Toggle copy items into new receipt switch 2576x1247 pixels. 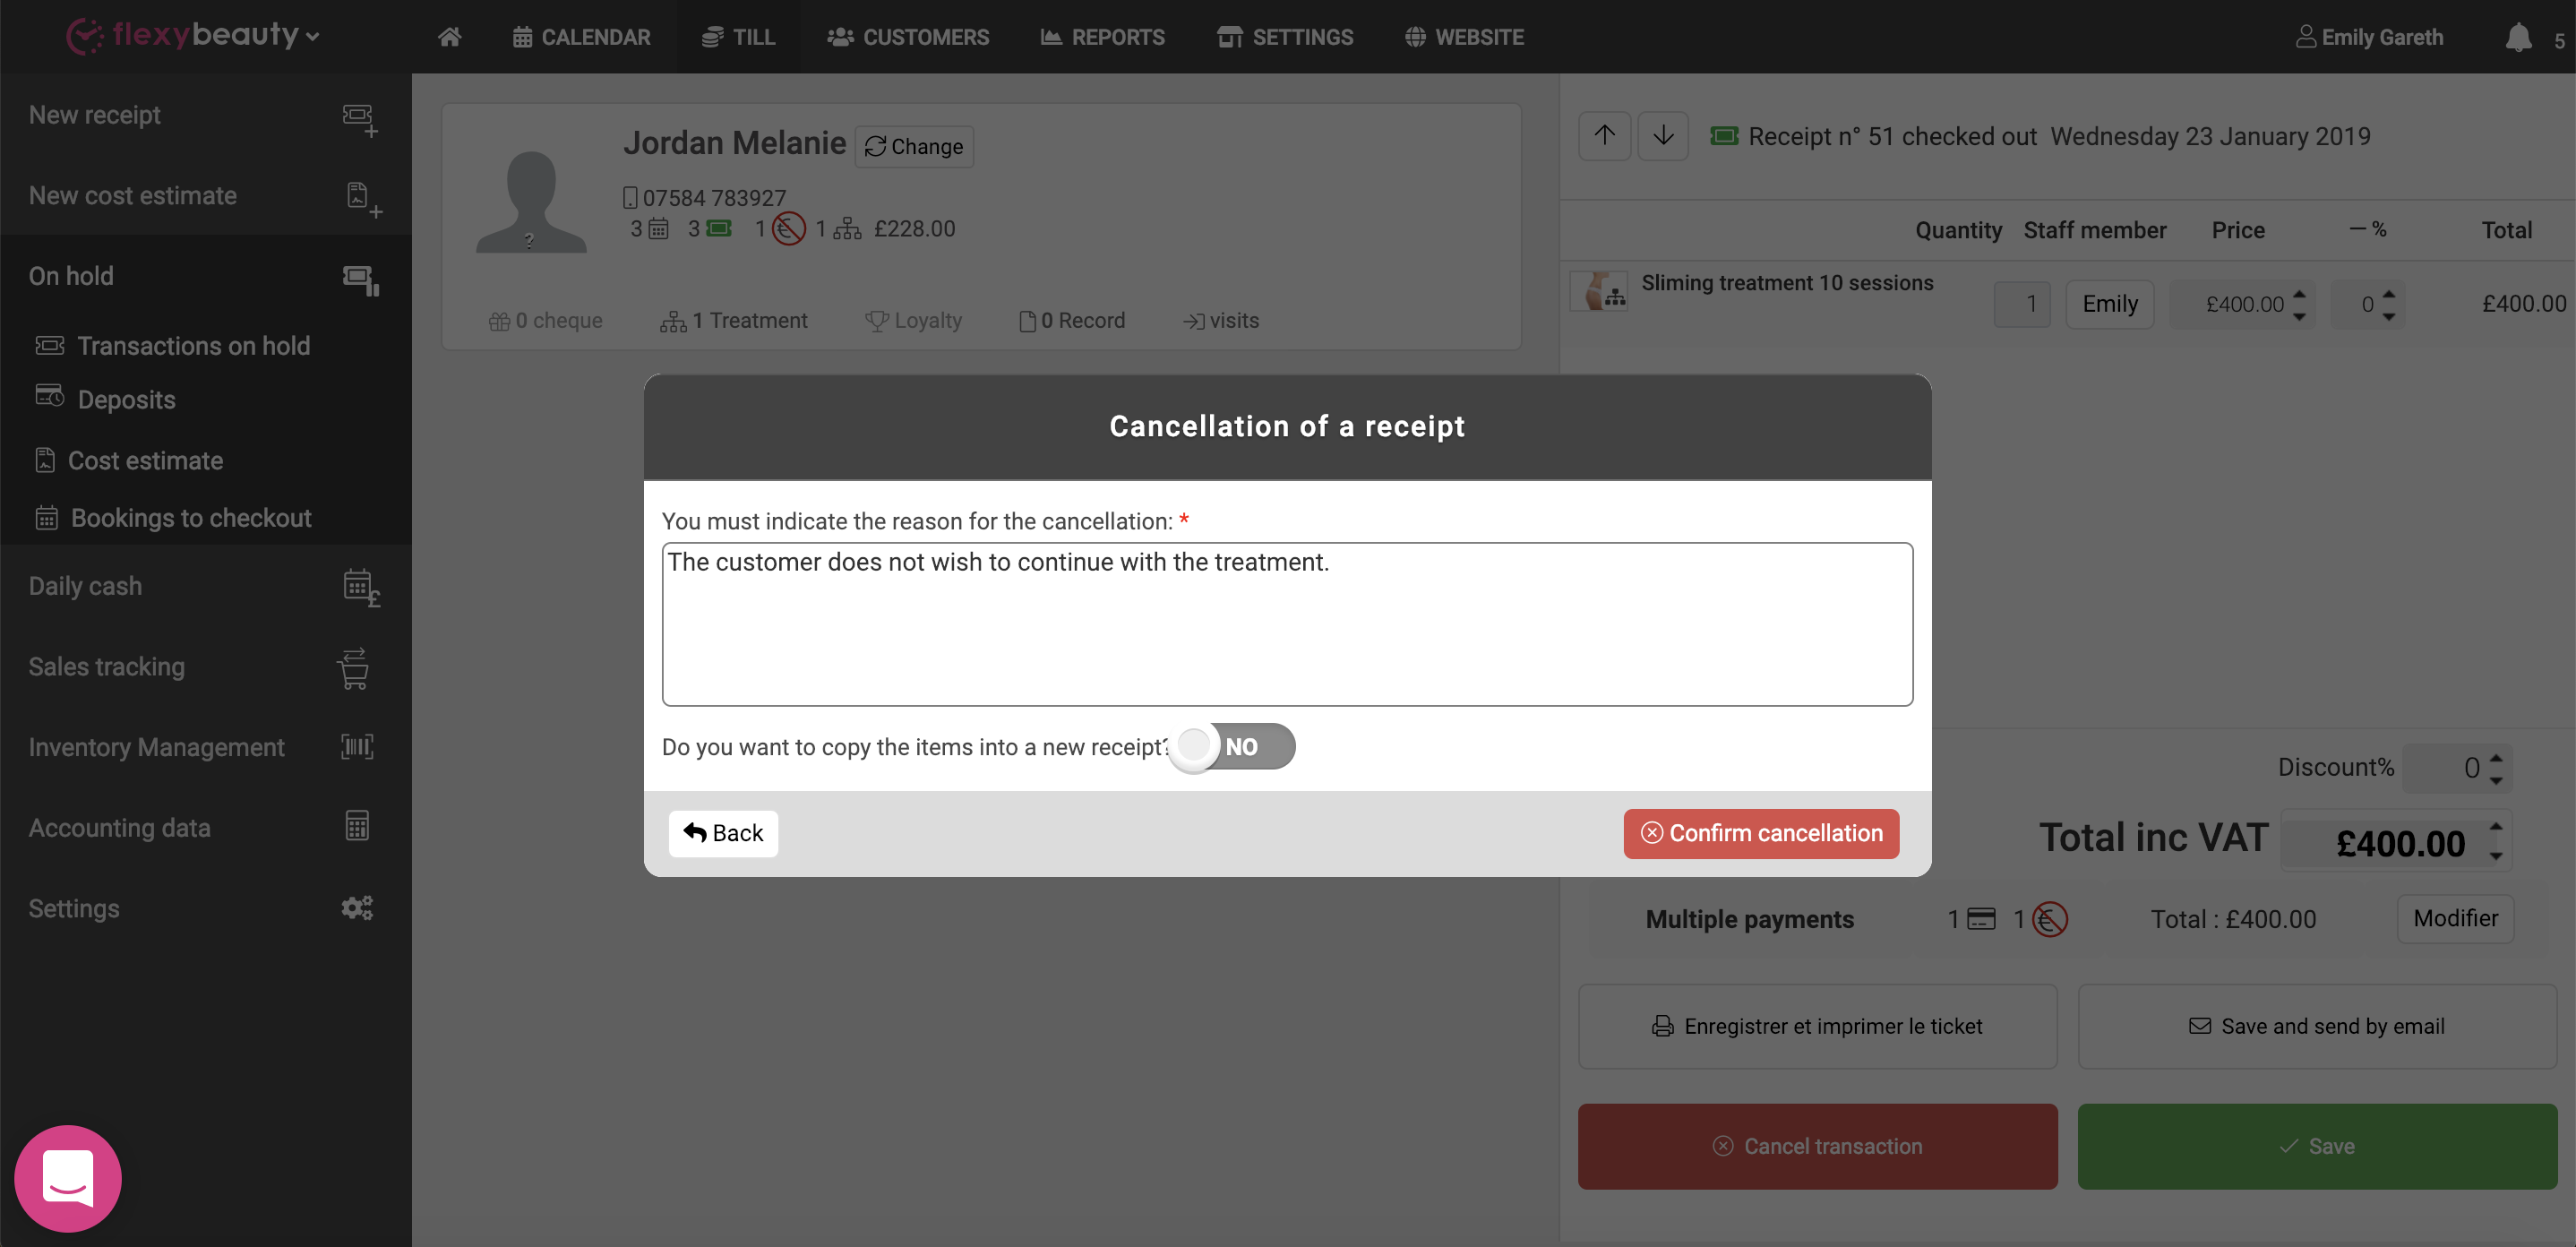(x=1233, y=746)
